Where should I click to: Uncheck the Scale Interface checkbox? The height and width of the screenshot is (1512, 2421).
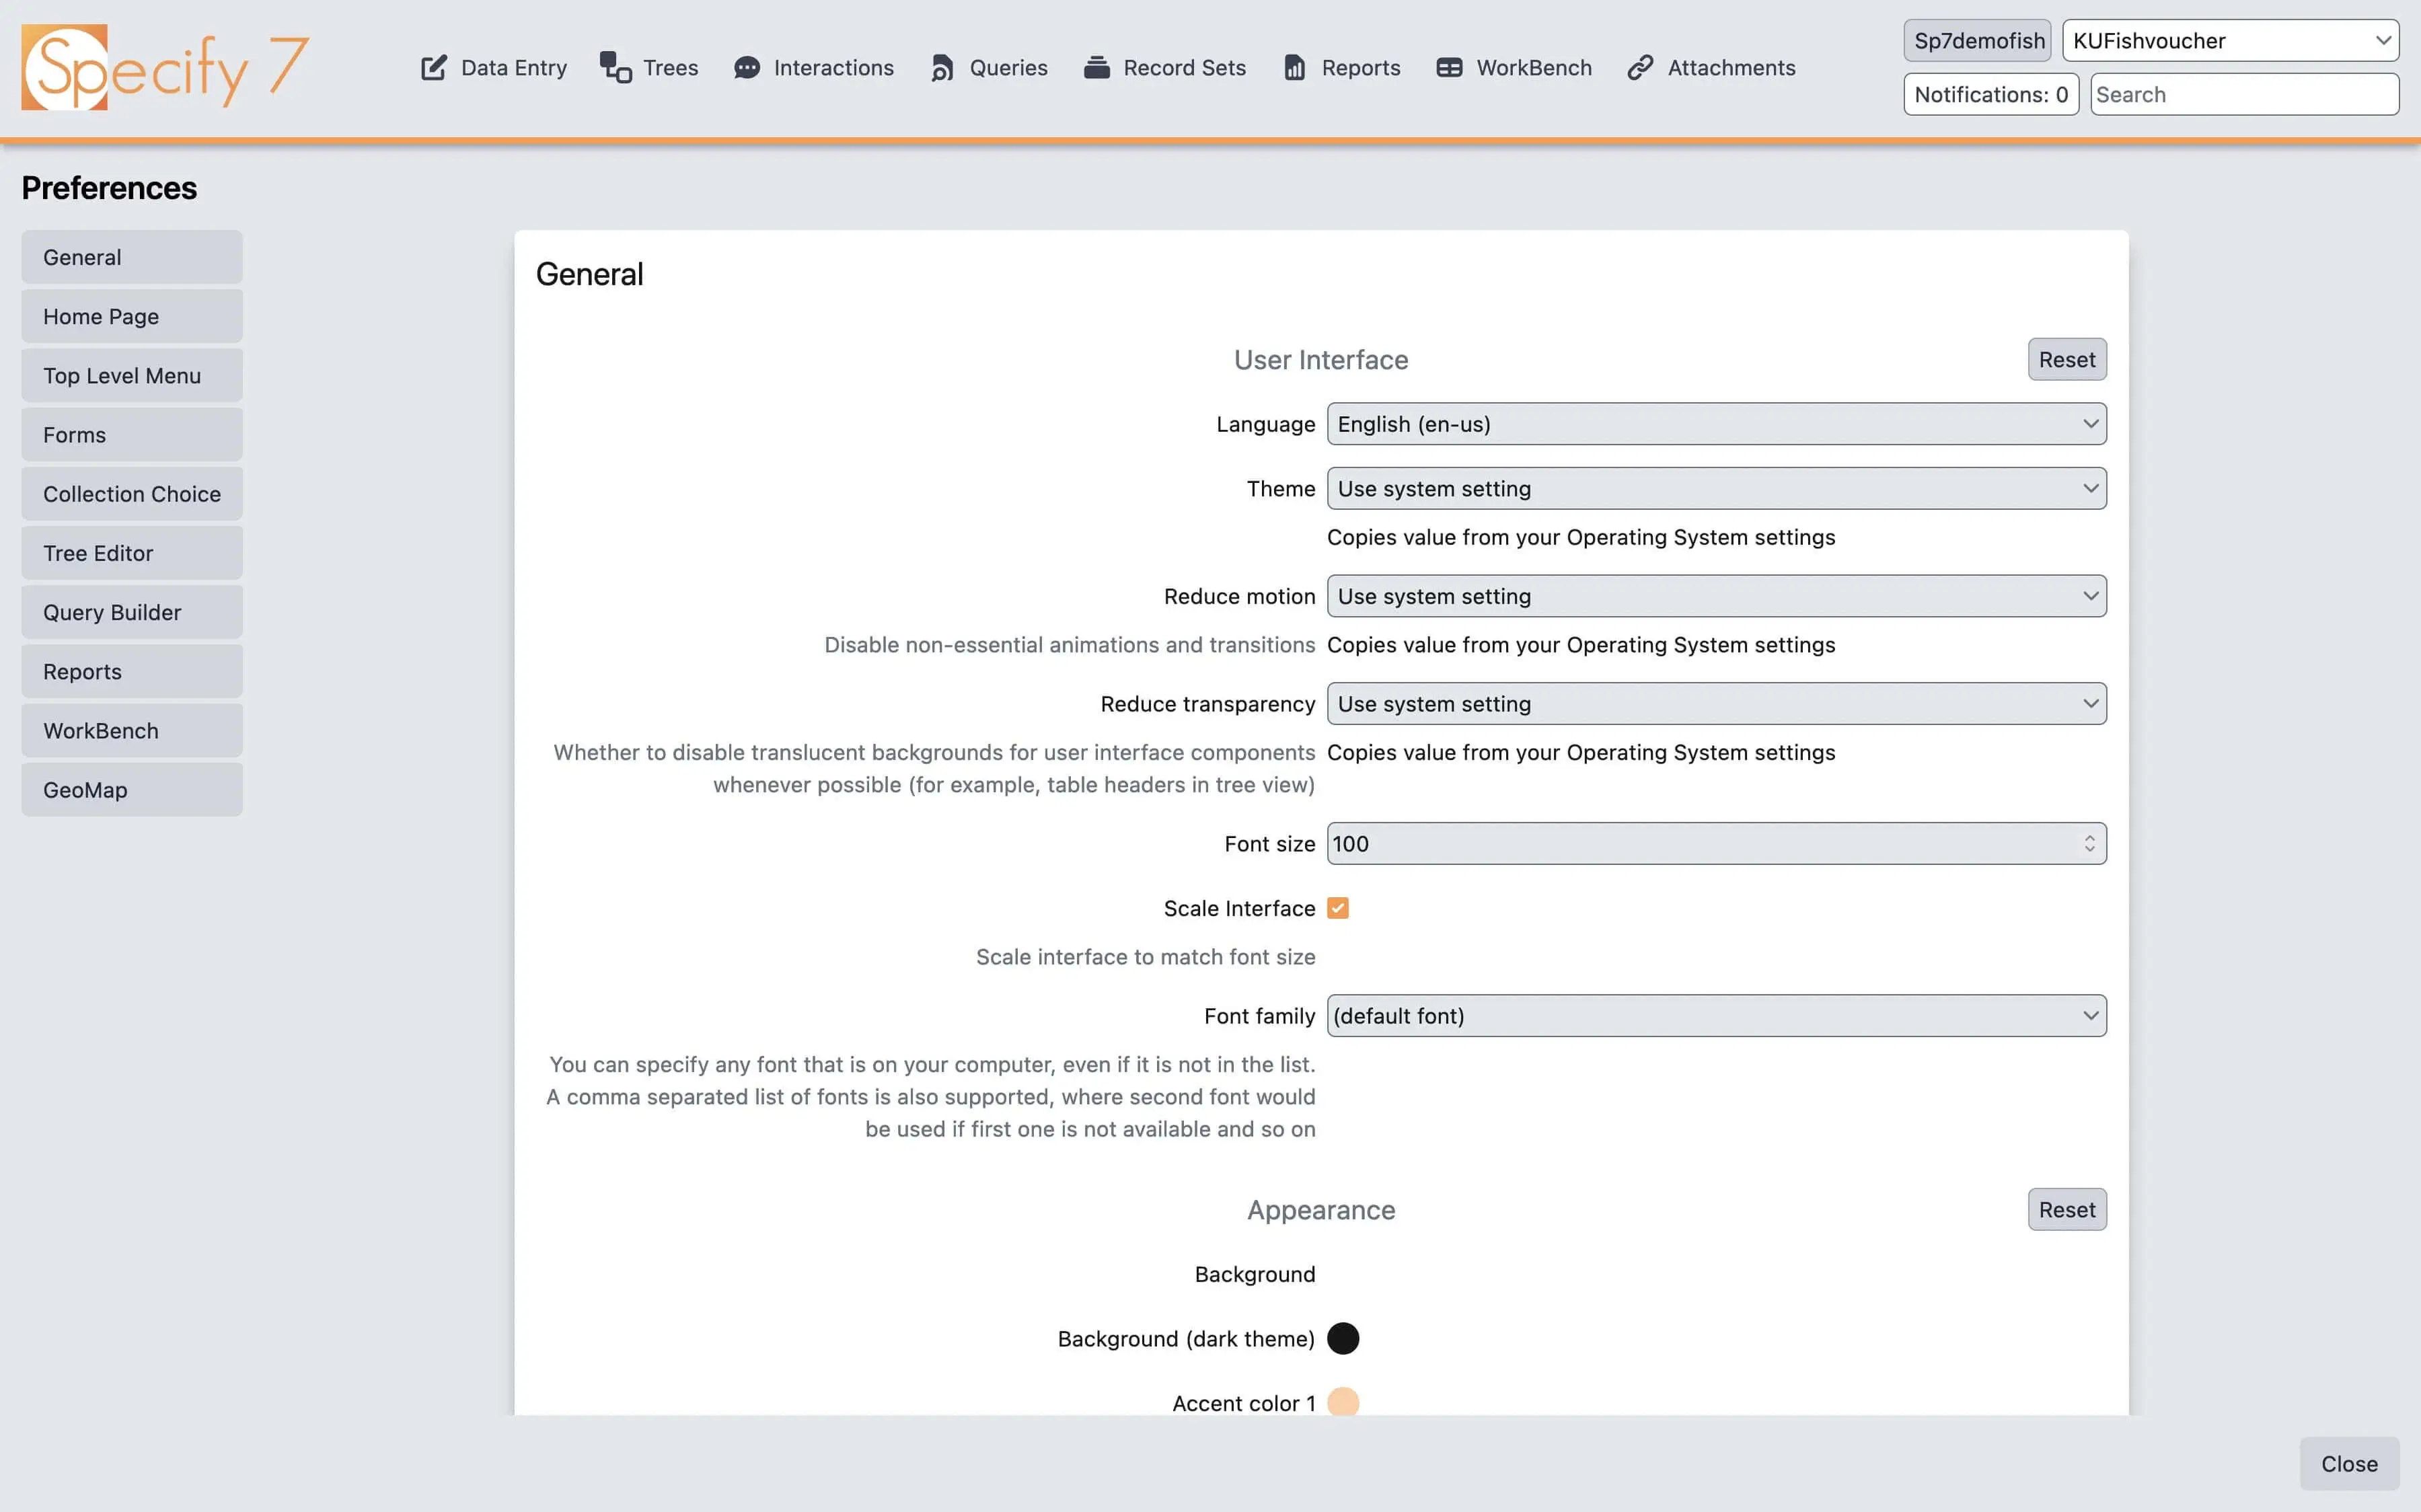1338,908
